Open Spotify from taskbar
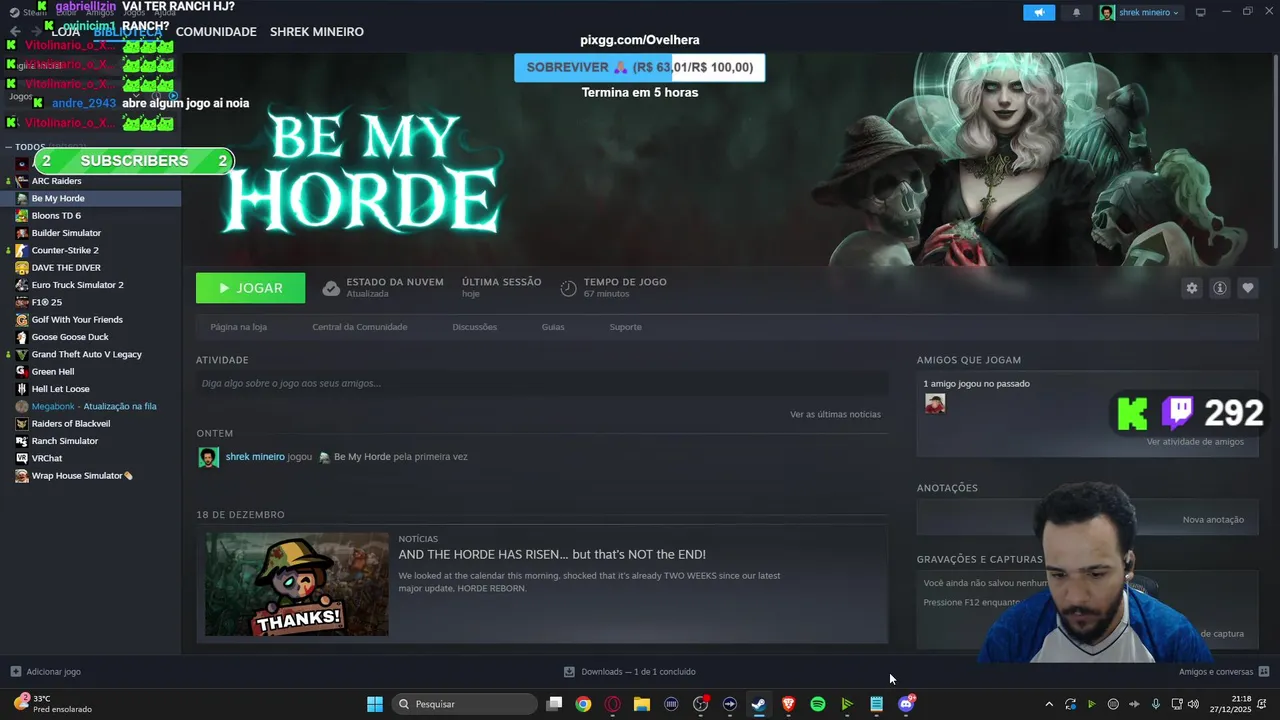 [x=817, y=704]
